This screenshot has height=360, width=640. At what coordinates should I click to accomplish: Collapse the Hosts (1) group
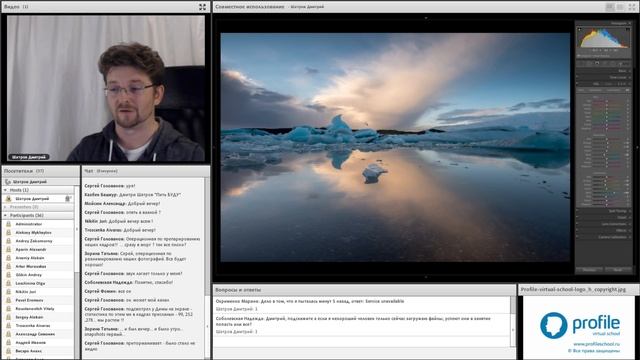(5, 190)
